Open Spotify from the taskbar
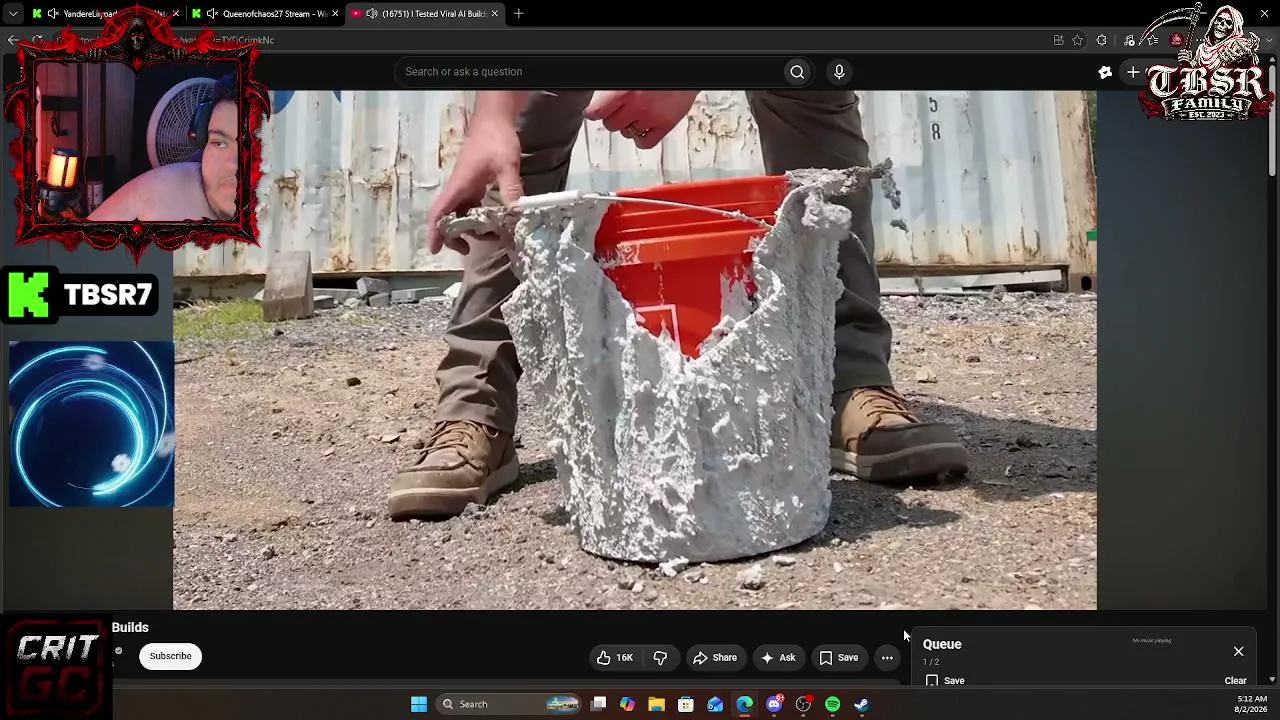Screen dimensions: 1280x720 point(833,704)
